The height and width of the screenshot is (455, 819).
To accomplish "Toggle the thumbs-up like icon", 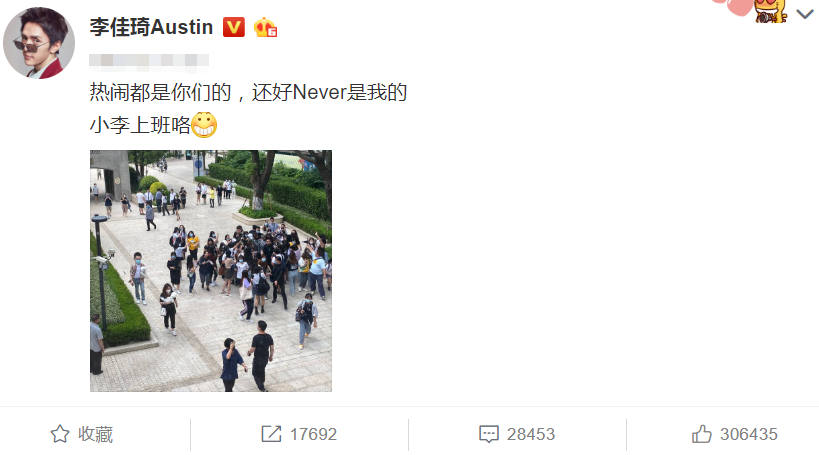I will [701, 434].
